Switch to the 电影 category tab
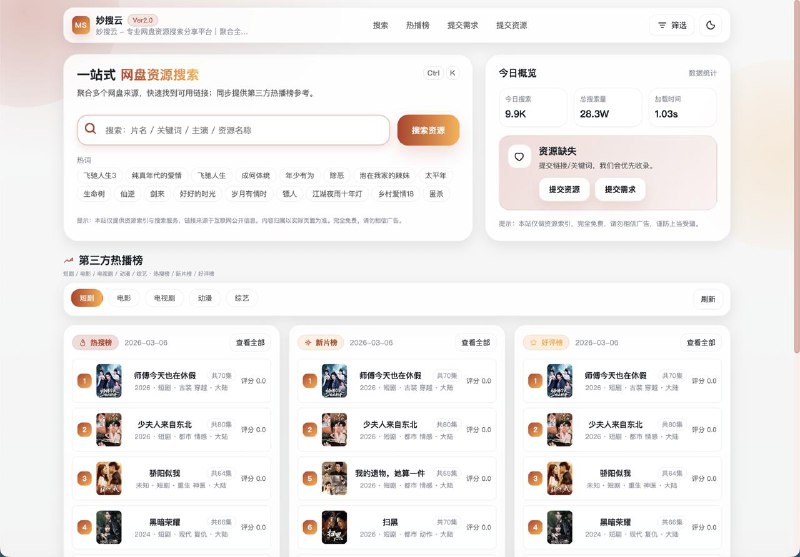Image resolution: width=800 pixels, height=557 pixels. [123, 298]
